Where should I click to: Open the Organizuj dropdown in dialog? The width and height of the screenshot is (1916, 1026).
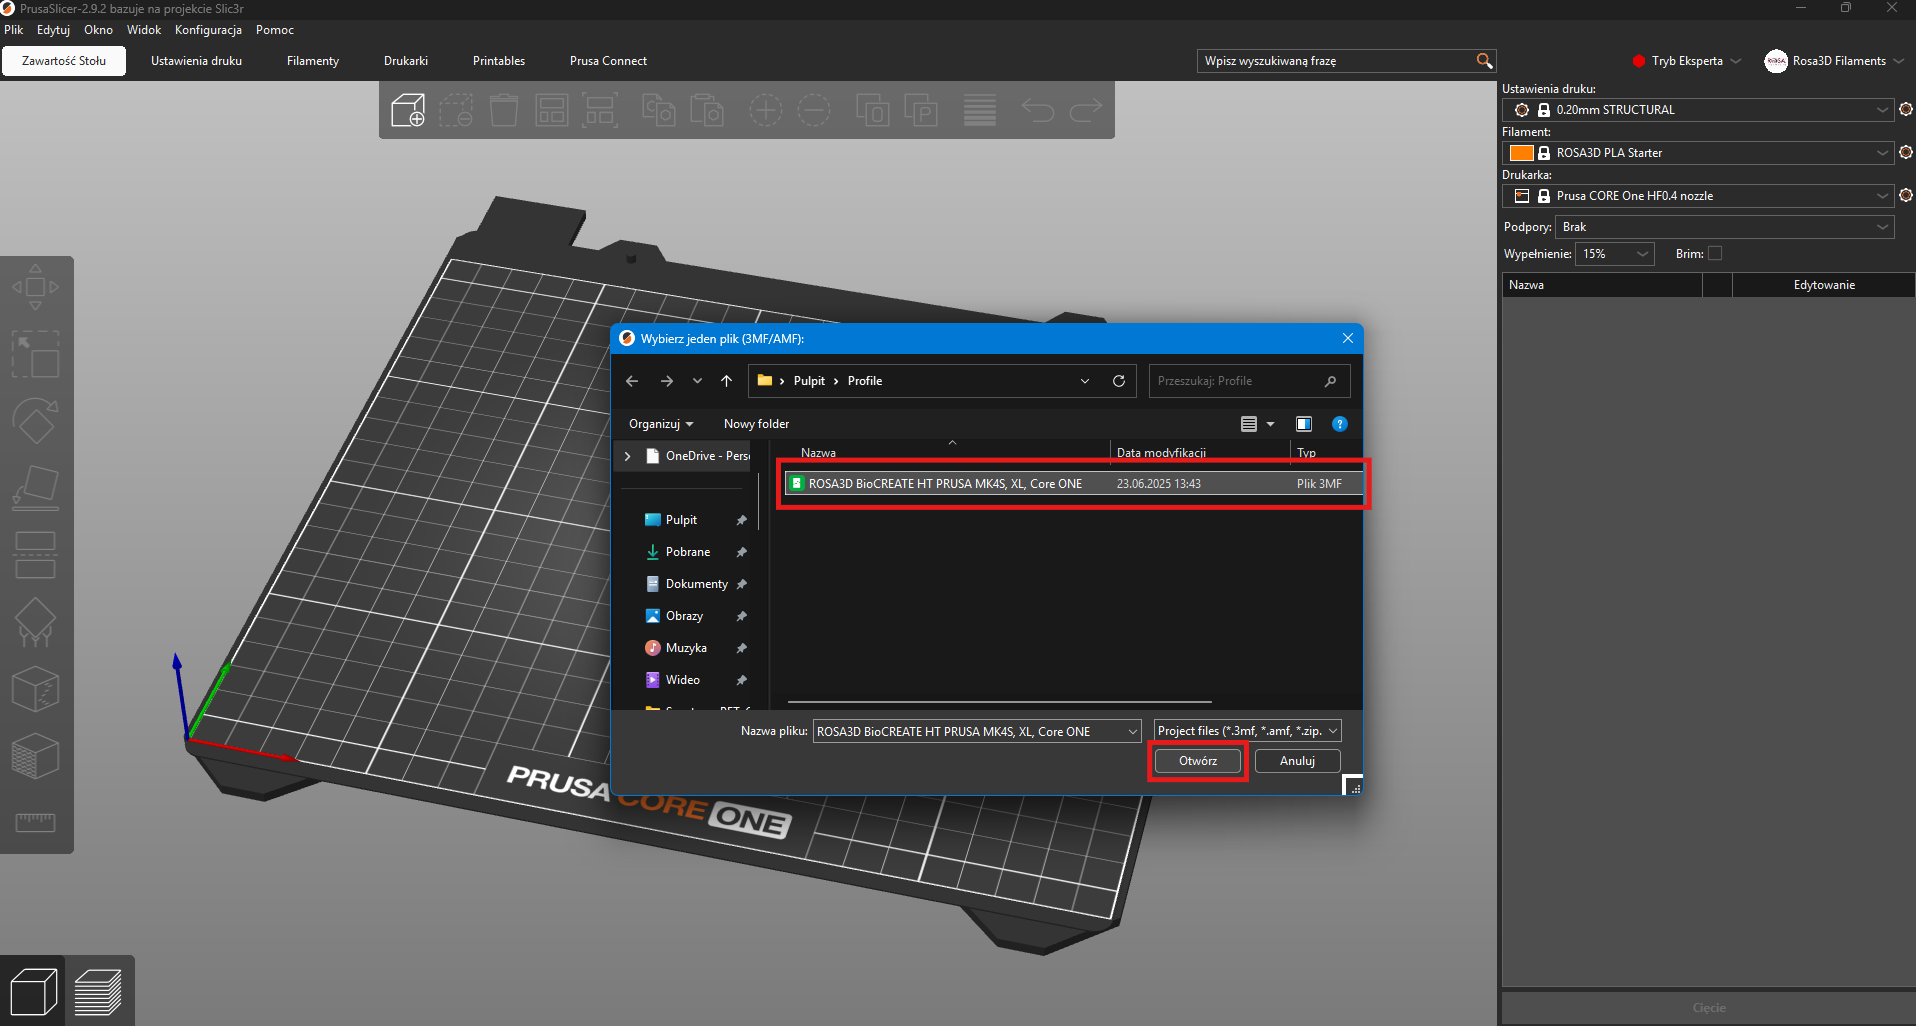(x=661, y=424)
